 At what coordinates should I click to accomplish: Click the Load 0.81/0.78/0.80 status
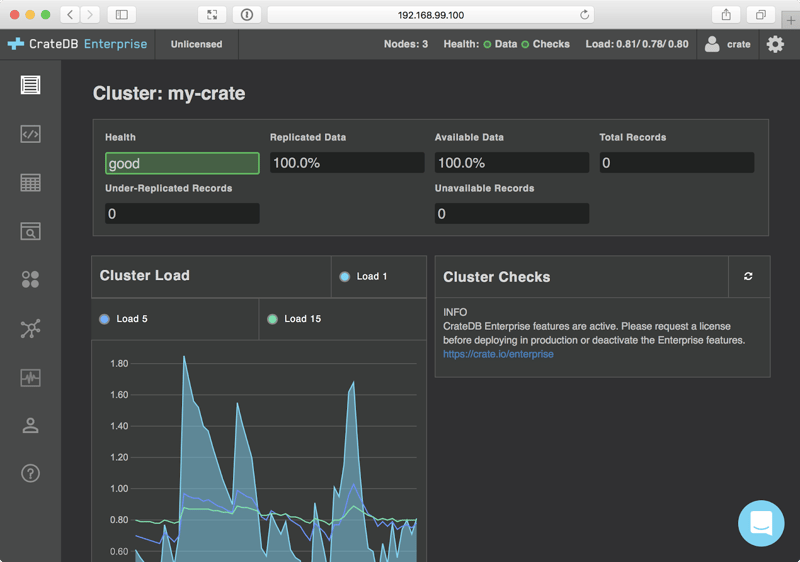click(637, 44)
